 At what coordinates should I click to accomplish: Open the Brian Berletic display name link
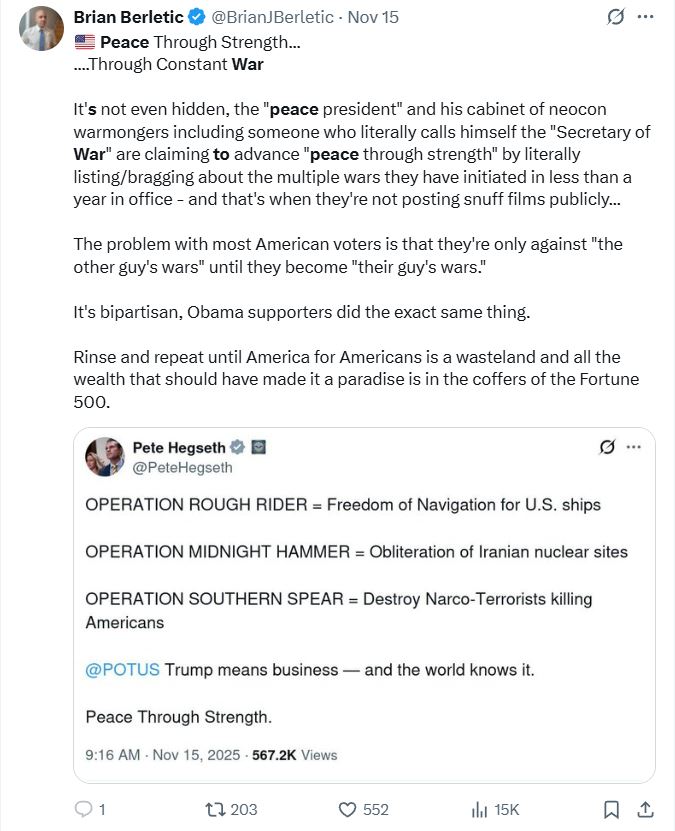[x=128, y=19]
